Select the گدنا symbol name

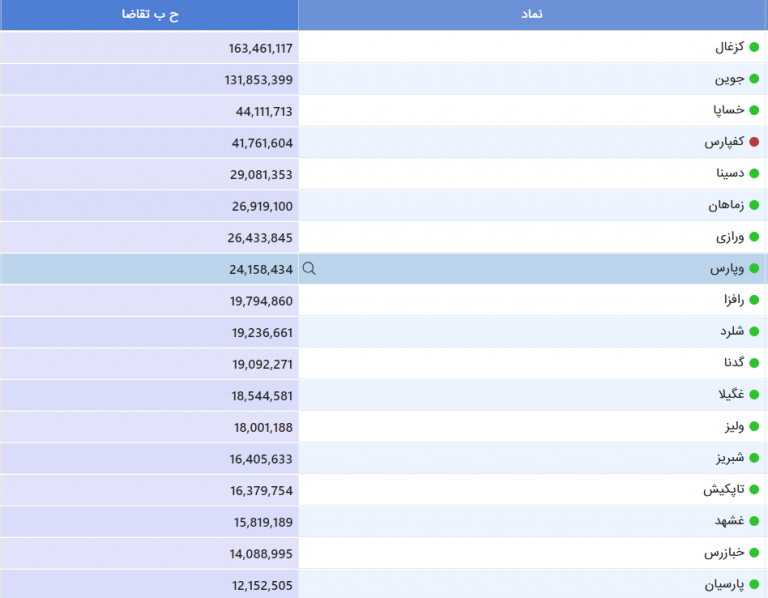(x=734, y=362)
